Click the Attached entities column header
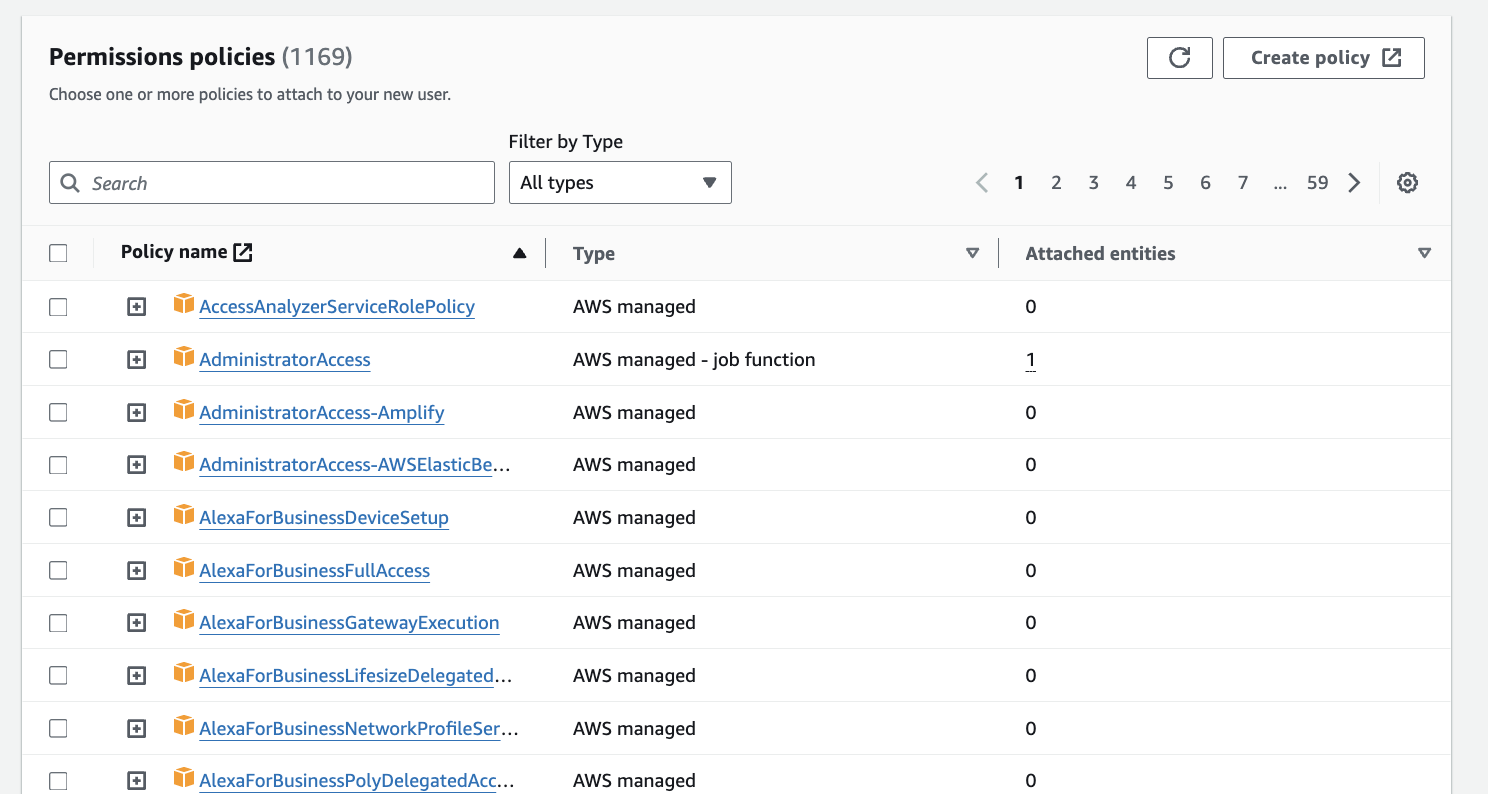This screenshot has height=794, width=1488. (x=1100, y=254)
